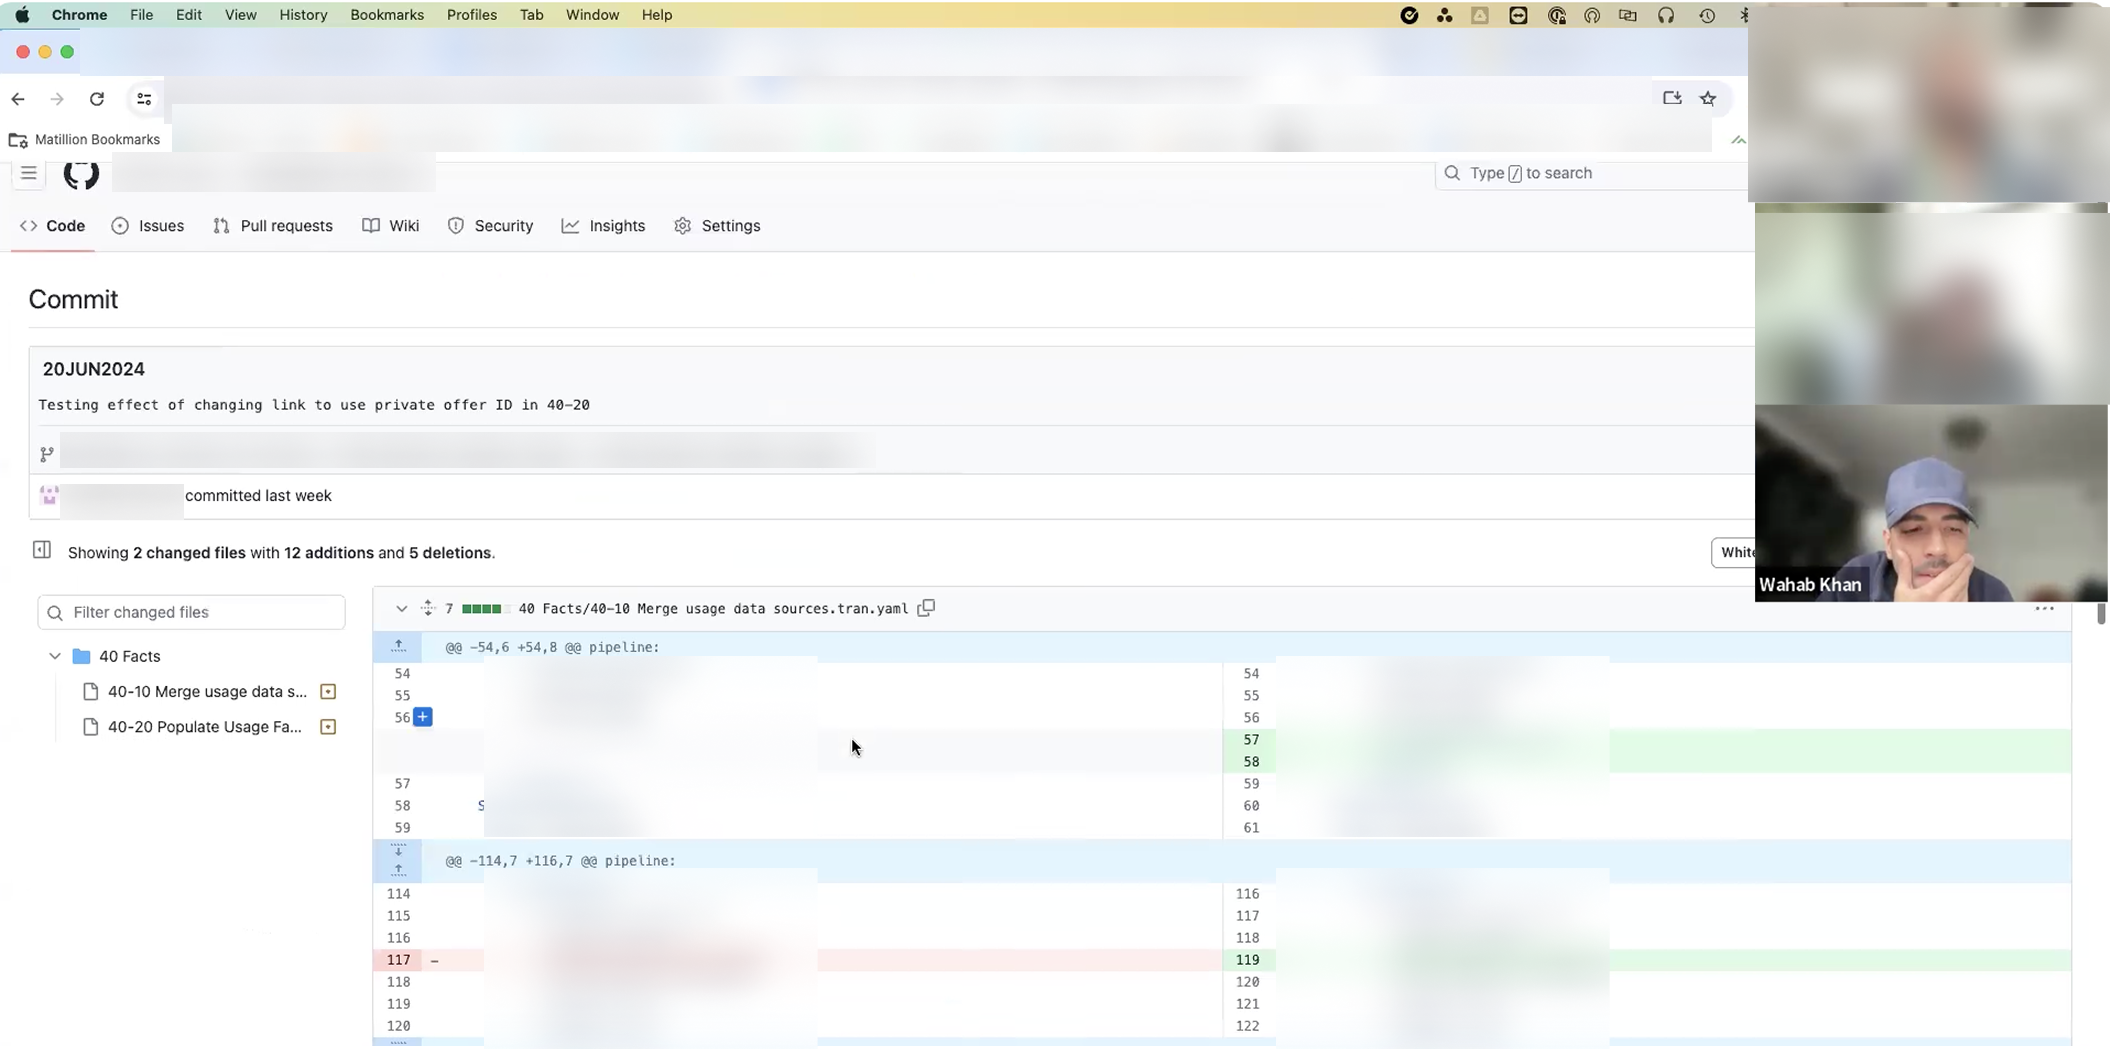Go forward in browser history
This screenshot has height=1049, width=2112.
[57, 99]
